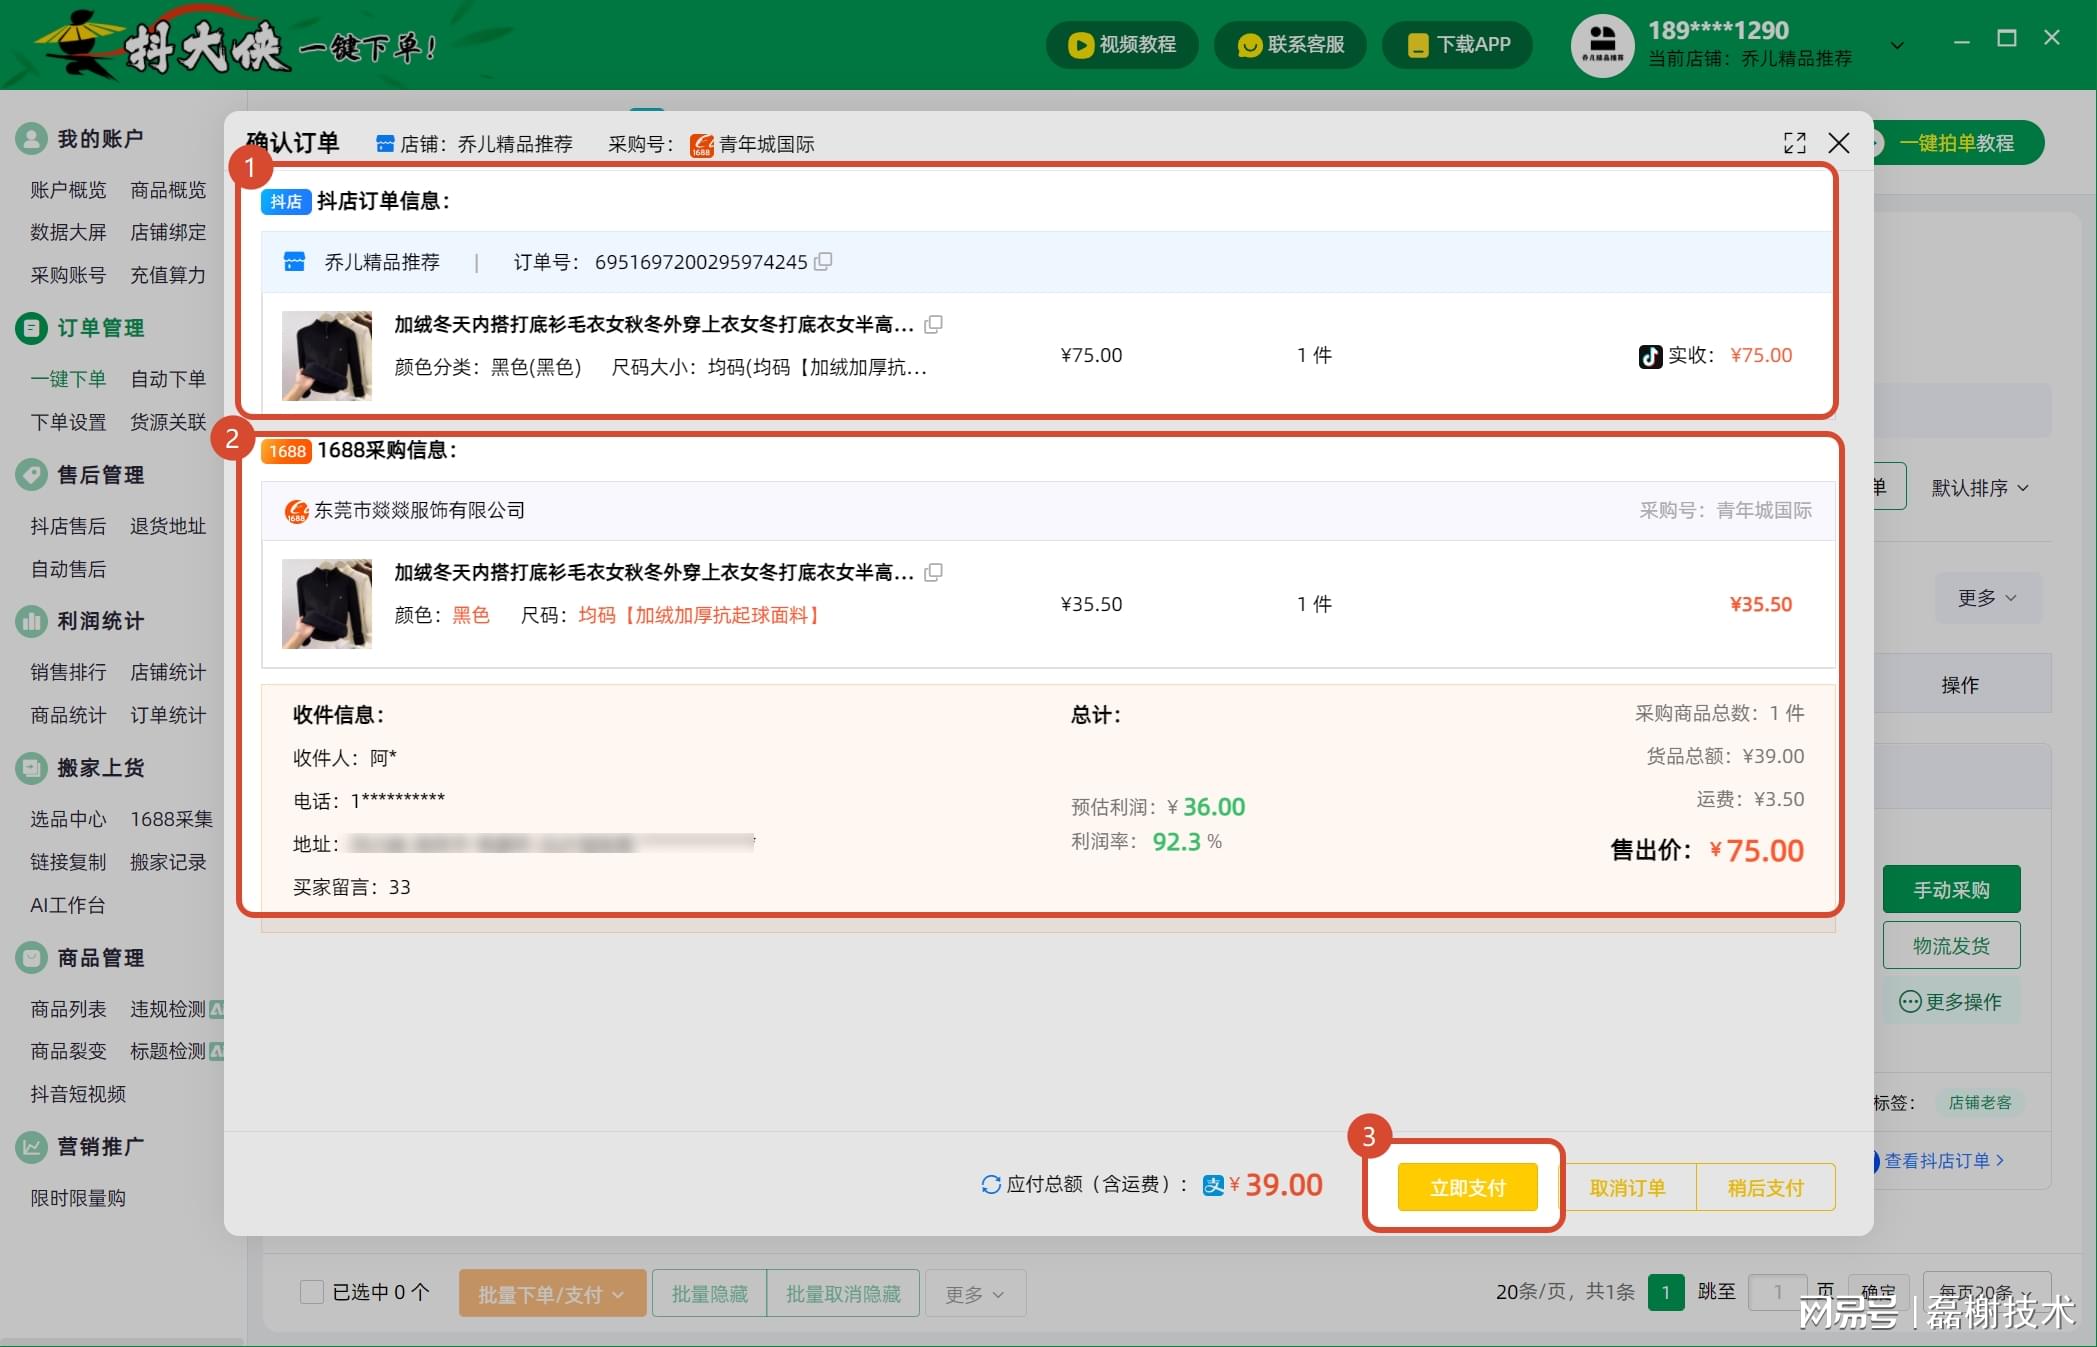2097x1347 pixels.
Task: Open 每页20条 page size dropdown
Action: click(x=1986, y=1292)
